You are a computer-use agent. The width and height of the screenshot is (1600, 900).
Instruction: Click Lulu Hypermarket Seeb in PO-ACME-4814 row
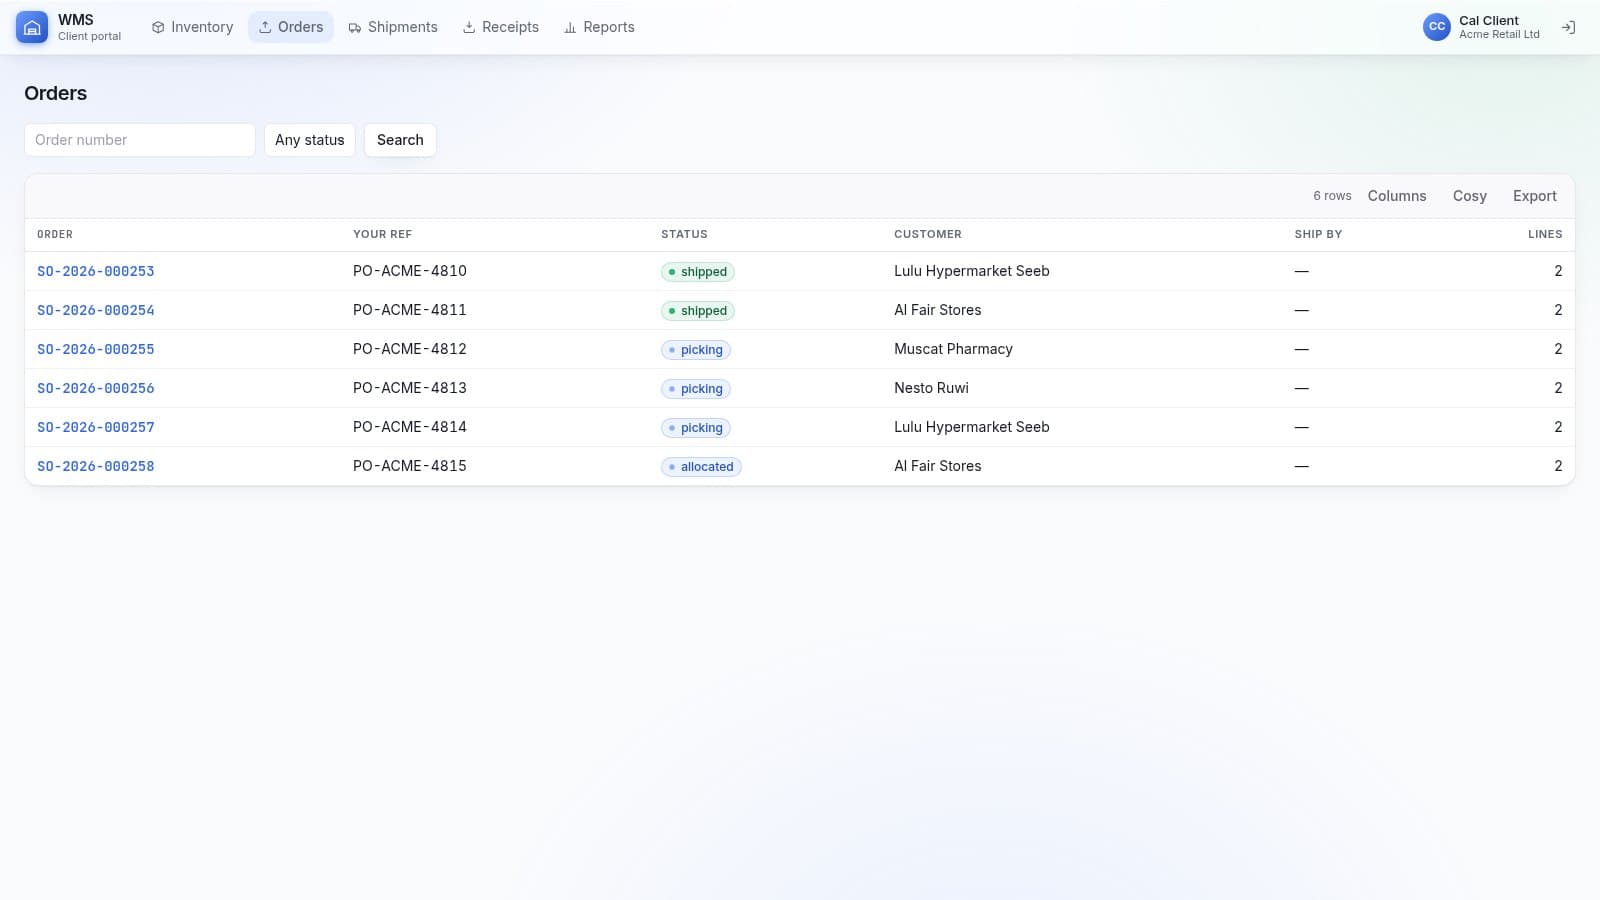972,427
